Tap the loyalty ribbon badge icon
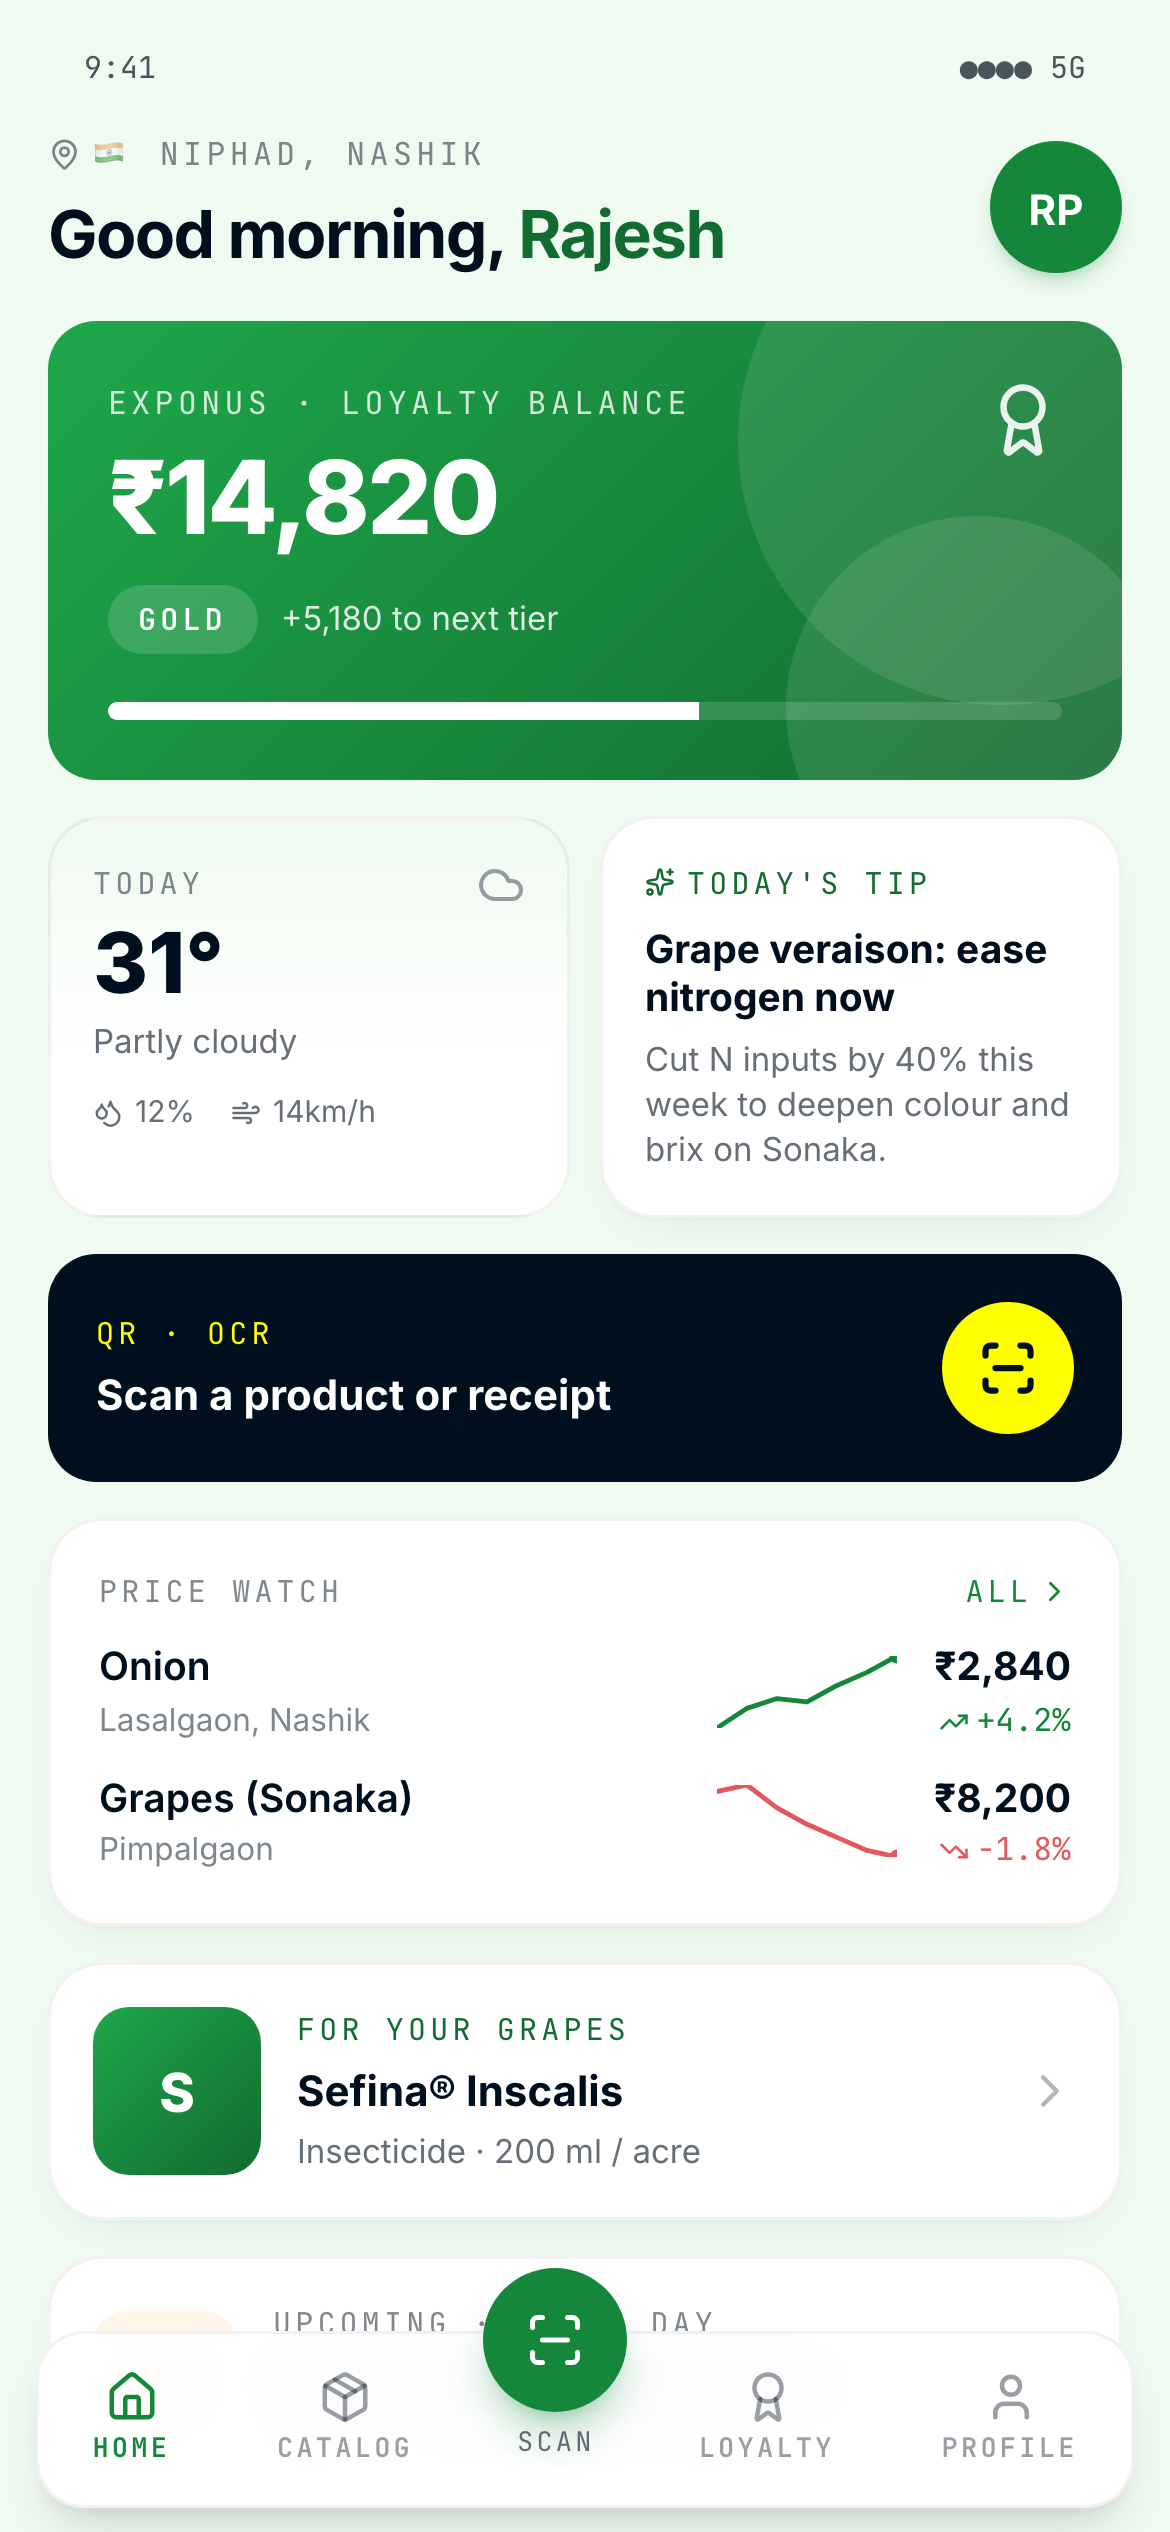 [1022, 420]
